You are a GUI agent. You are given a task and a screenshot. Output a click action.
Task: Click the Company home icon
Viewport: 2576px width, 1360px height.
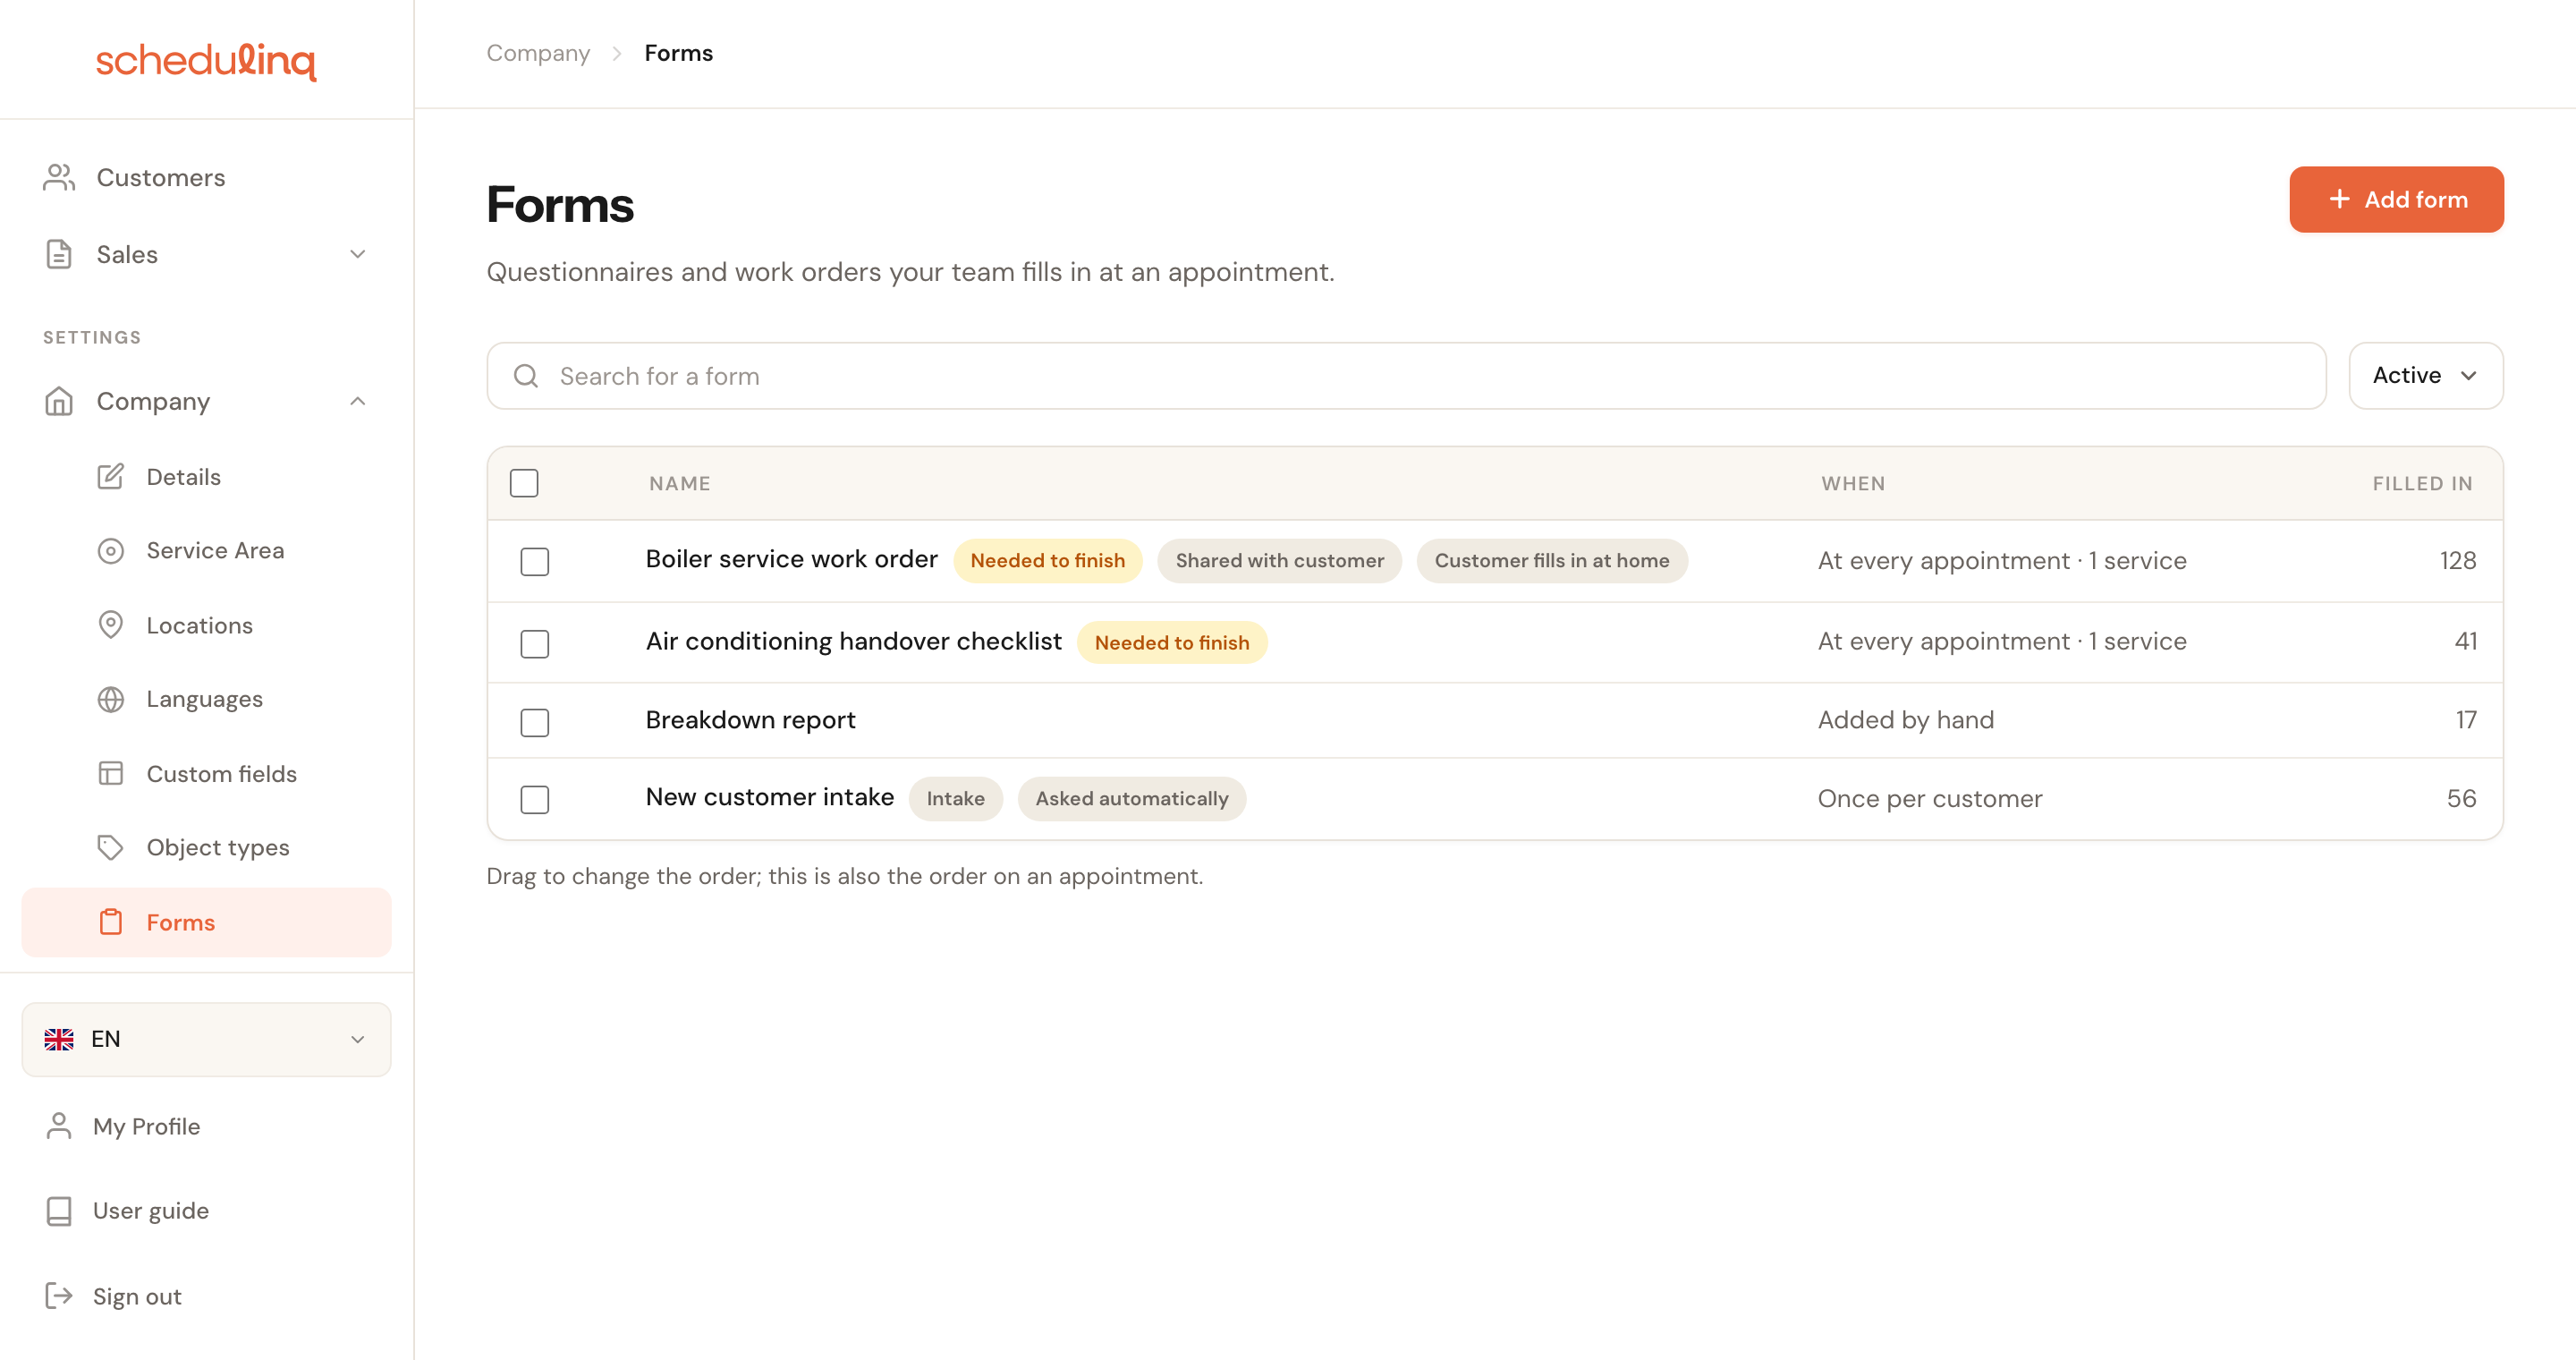click(x=59, y=401)
